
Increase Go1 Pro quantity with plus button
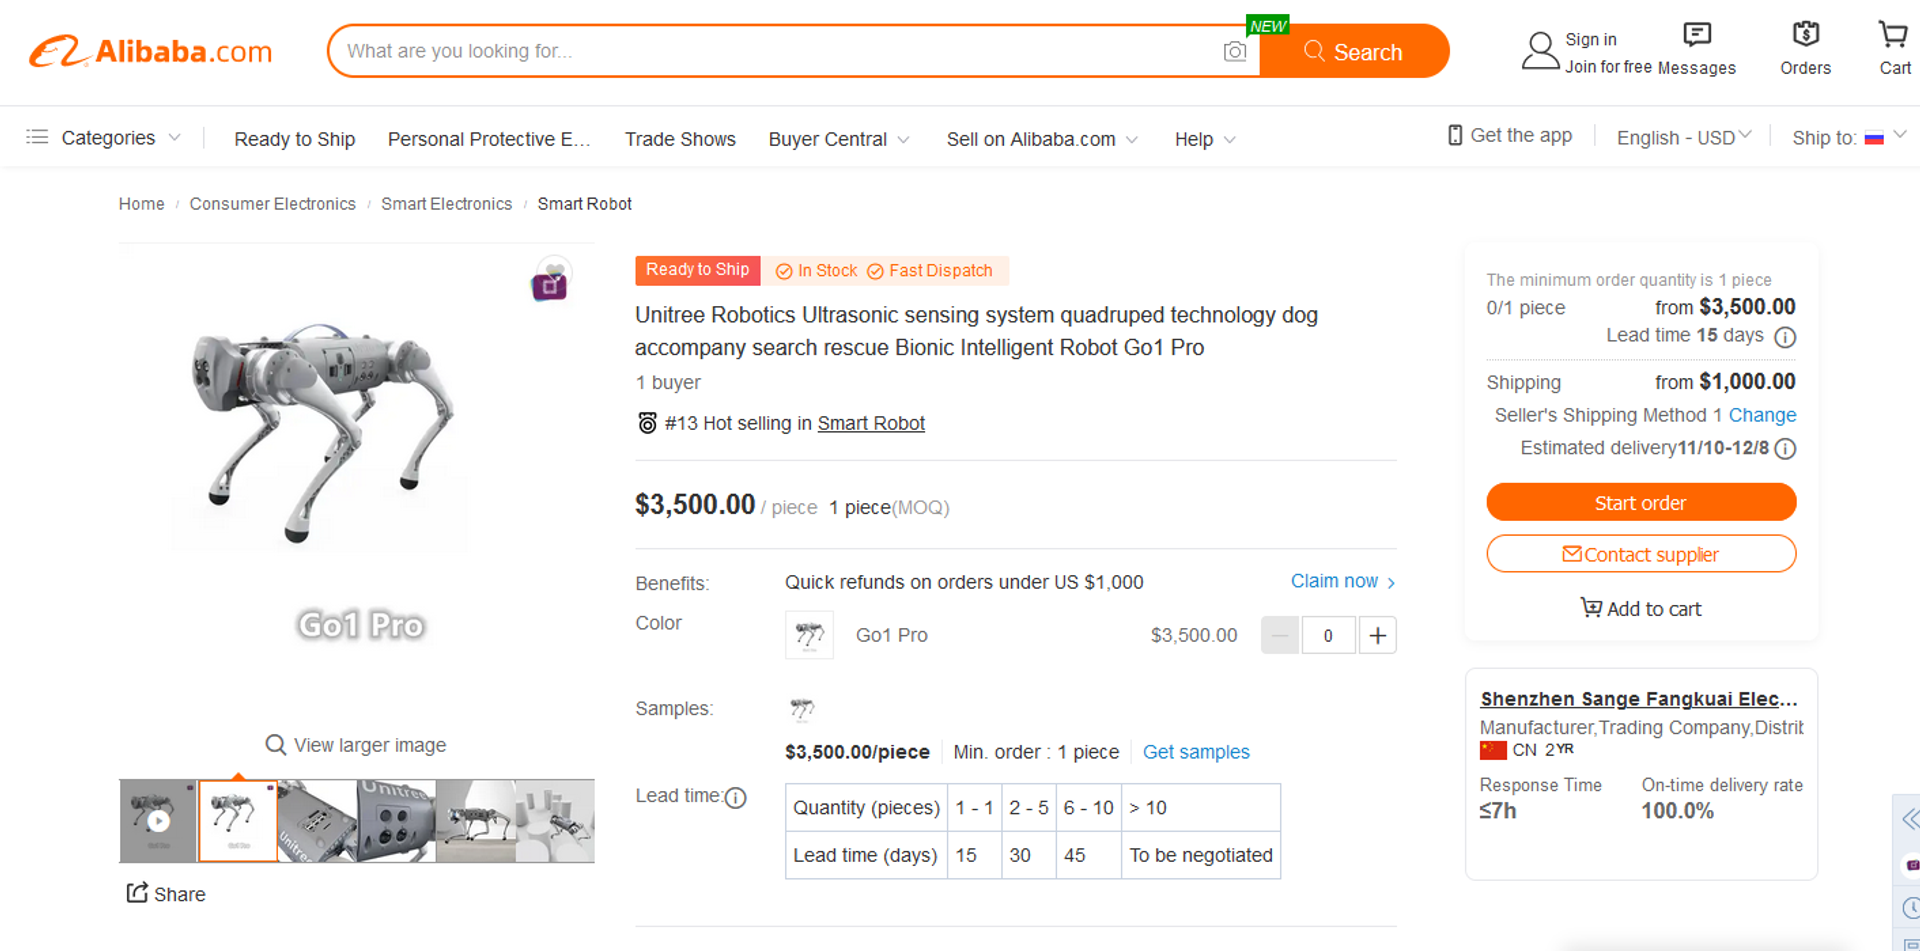click(1377, 635)
